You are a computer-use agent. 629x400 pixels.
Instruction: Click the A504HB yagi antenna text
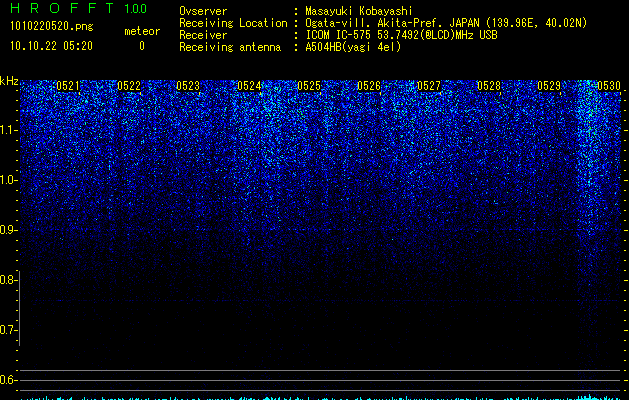[353, 47]
